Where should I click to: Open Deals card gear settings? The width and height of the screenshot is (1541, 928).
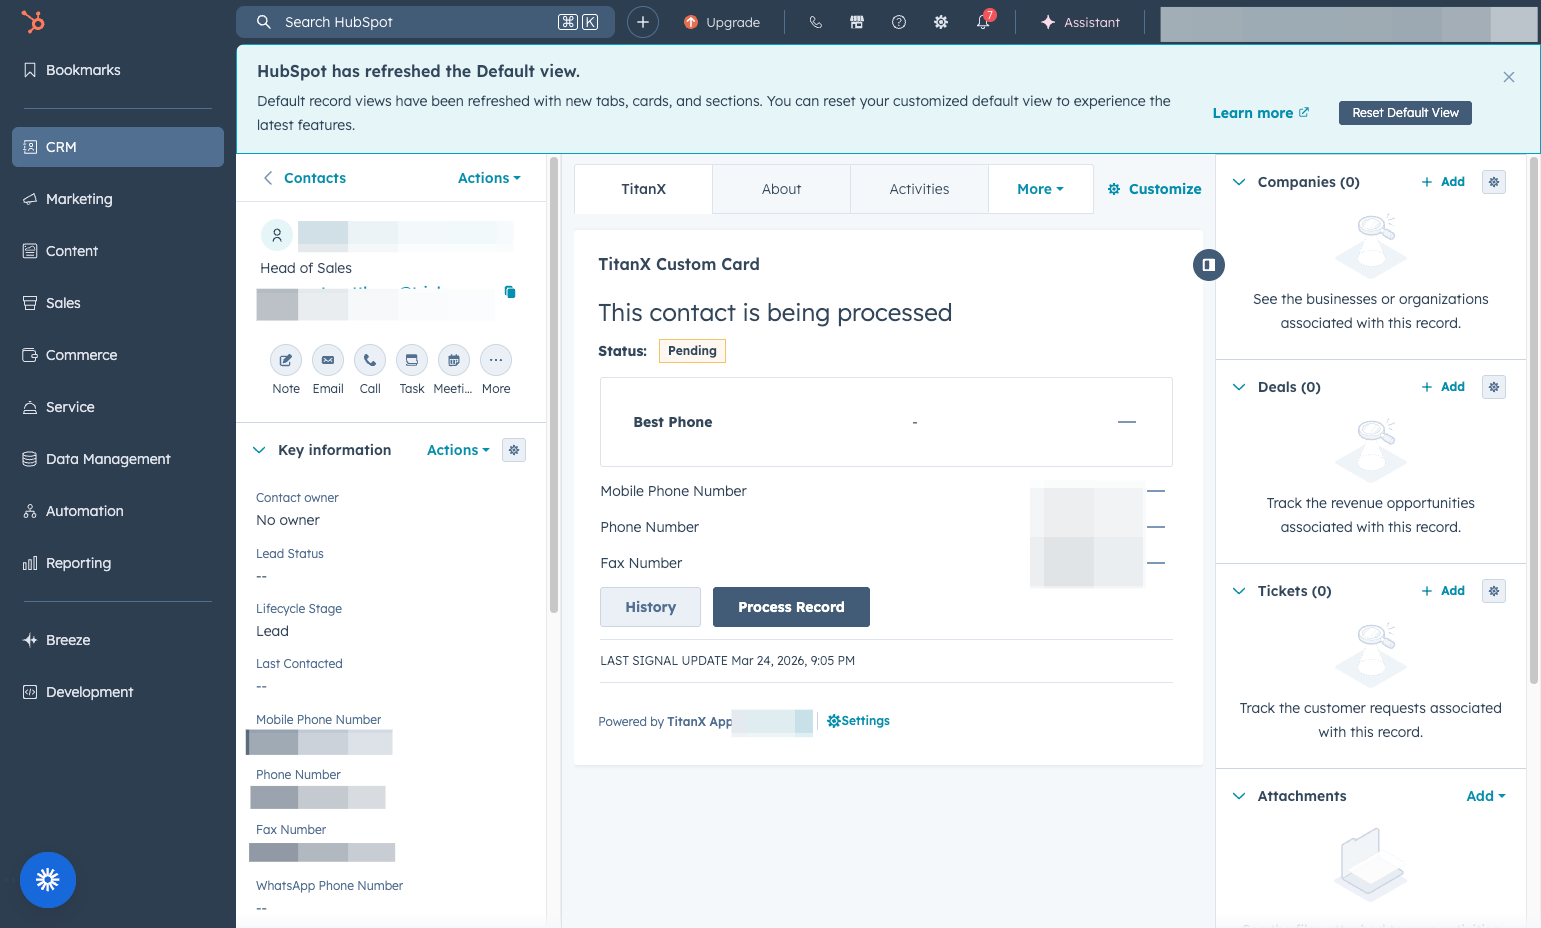[x=1494, y=387]
